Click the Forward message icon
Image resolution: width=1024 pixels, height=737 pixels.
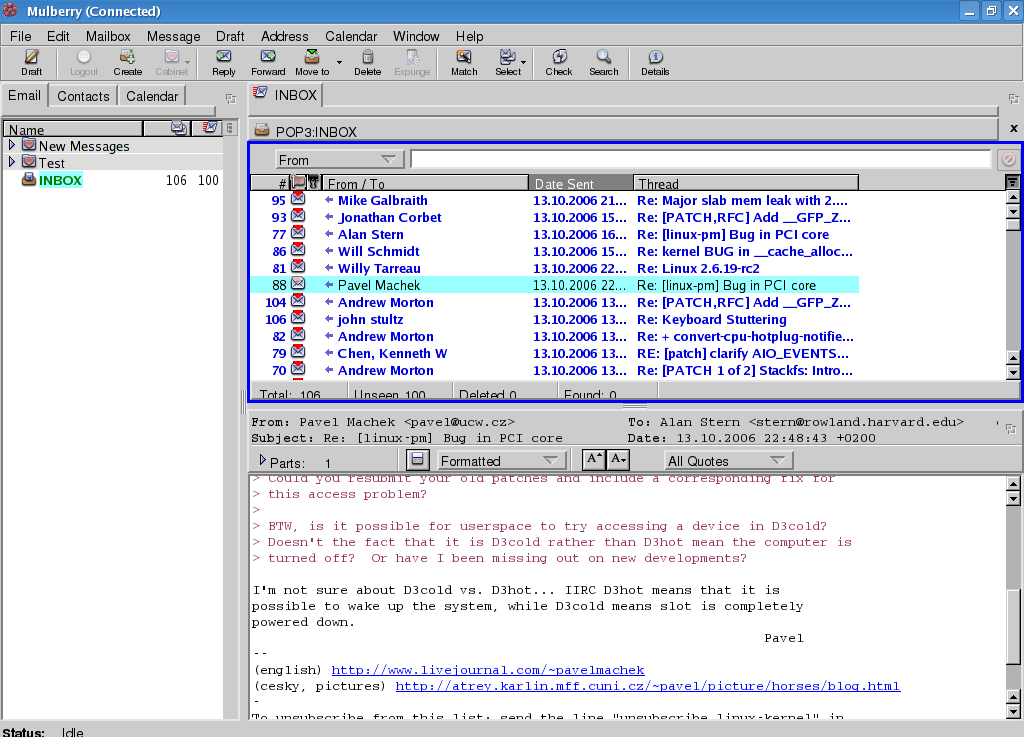click(268, 62)
